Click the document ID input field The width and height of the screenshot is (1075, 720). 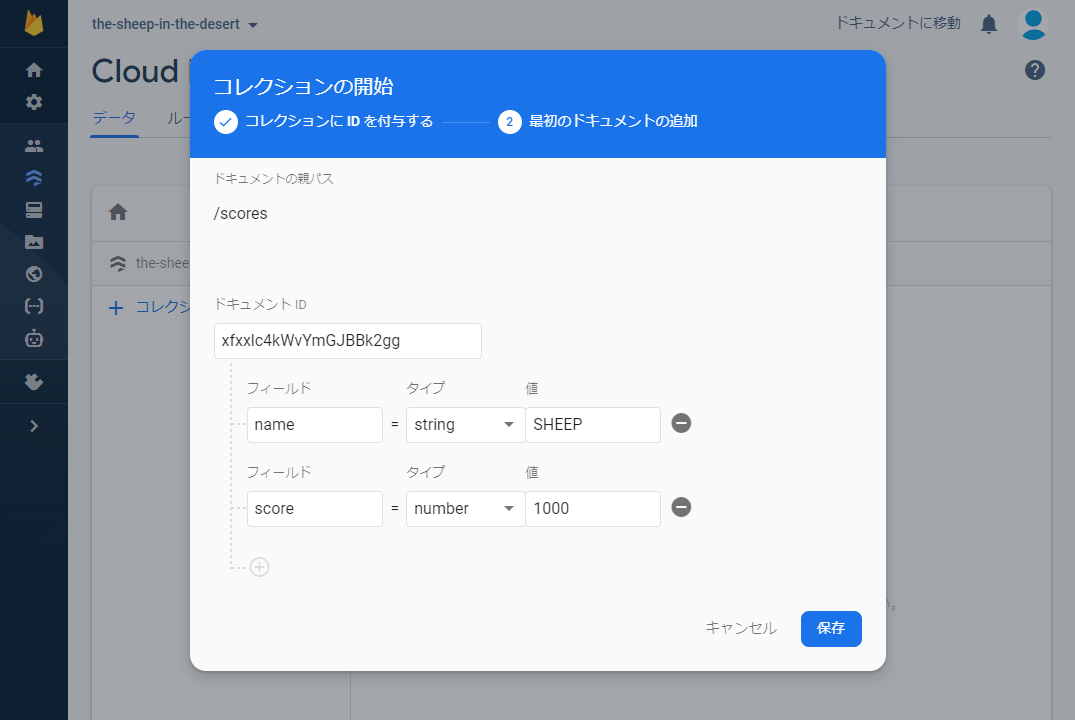(348, 341)
